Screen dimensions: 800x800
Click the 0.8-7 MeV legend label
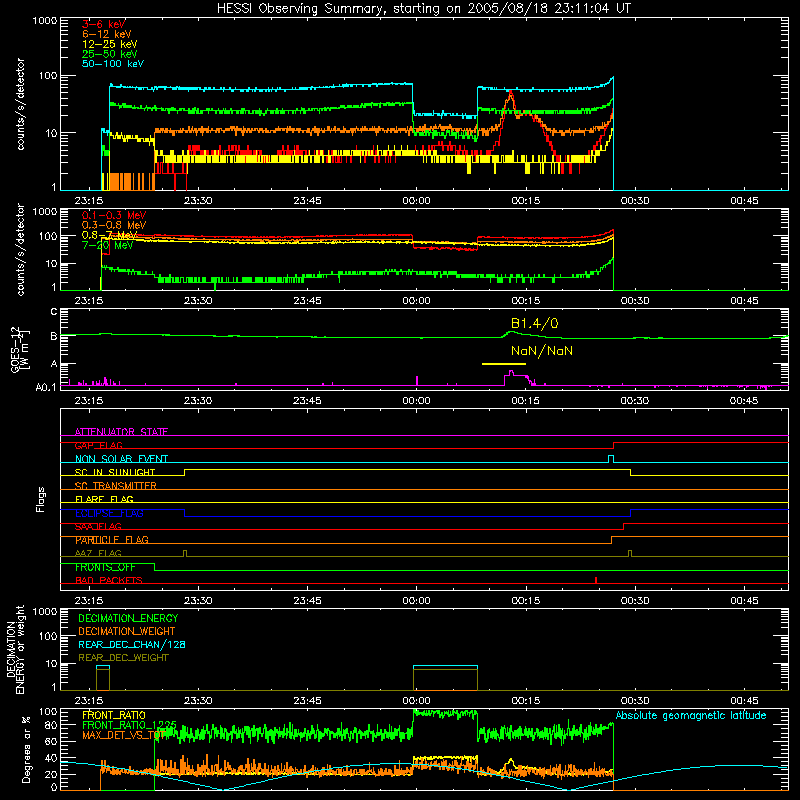(109, 235)
